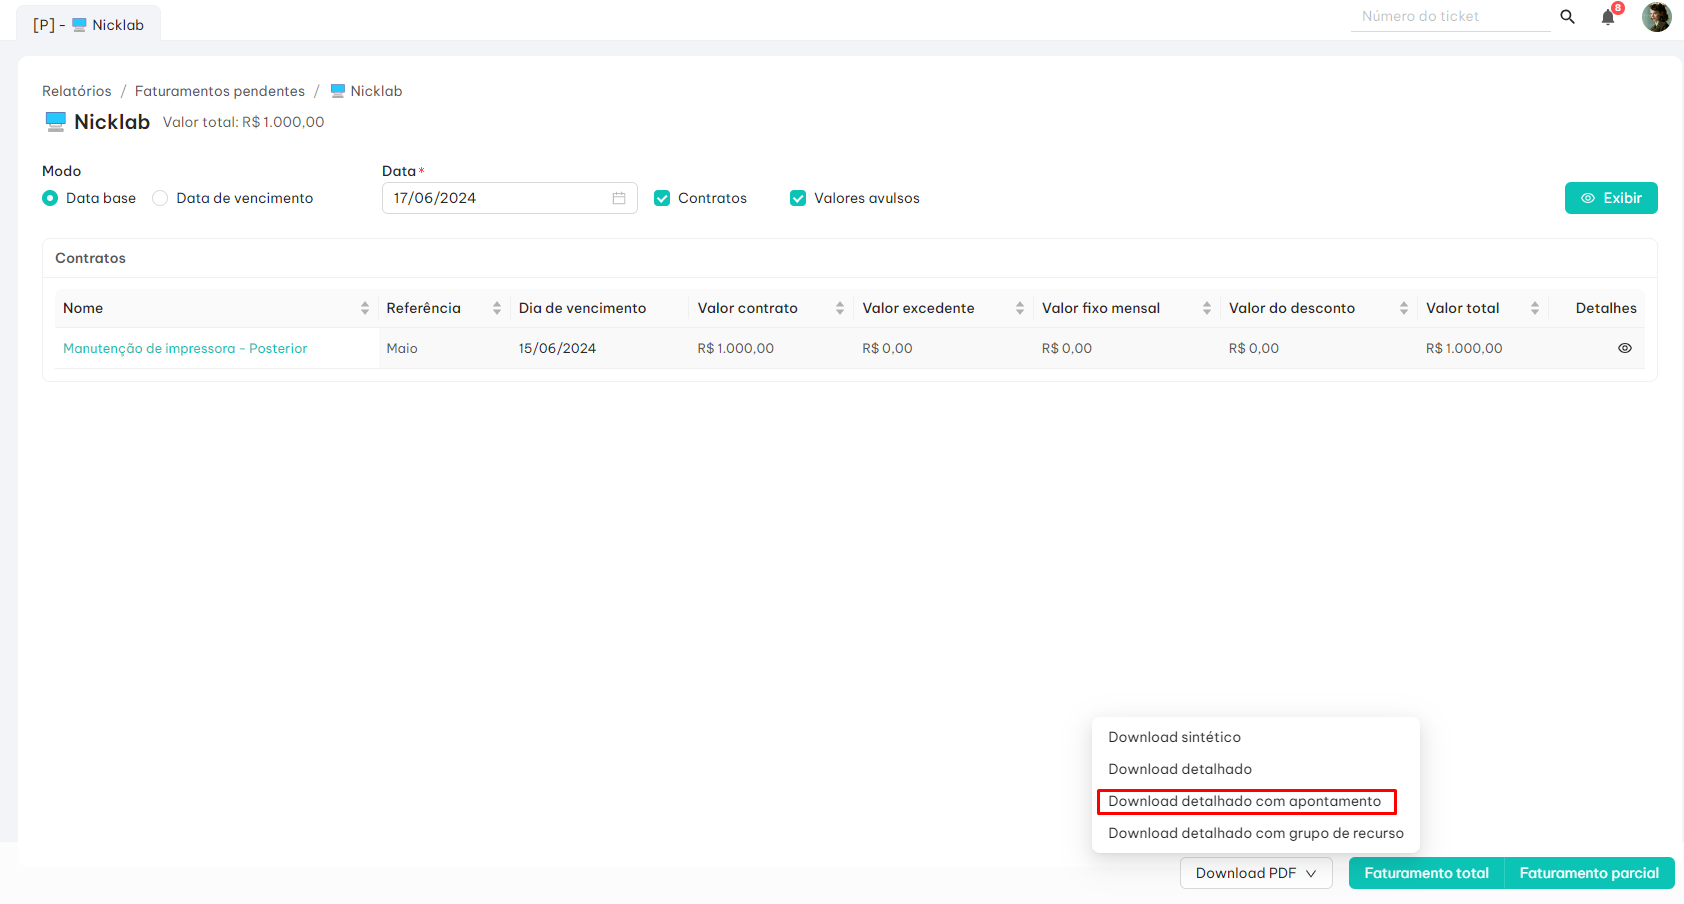Screen dimensions: 1684x904
Task: Sort by Referência column arrows
Action: 497,308
